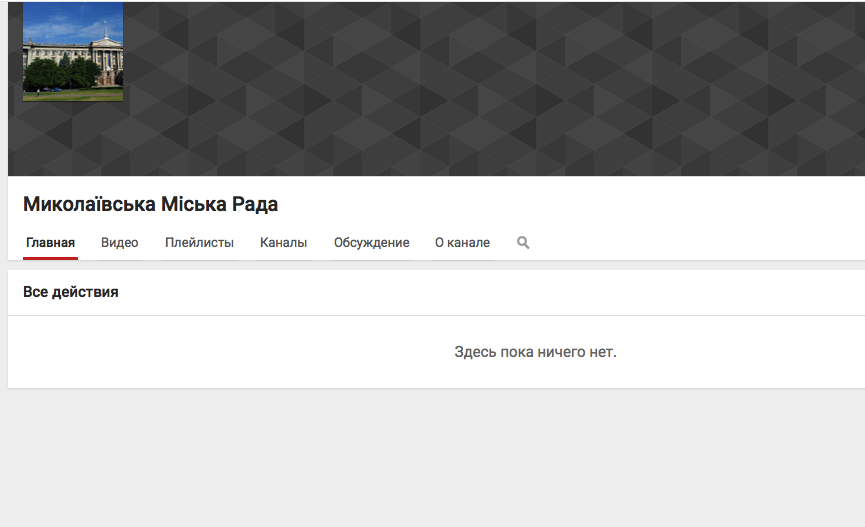Click the green trees in the avatar image
865x527 pixels.
point(45,75)
